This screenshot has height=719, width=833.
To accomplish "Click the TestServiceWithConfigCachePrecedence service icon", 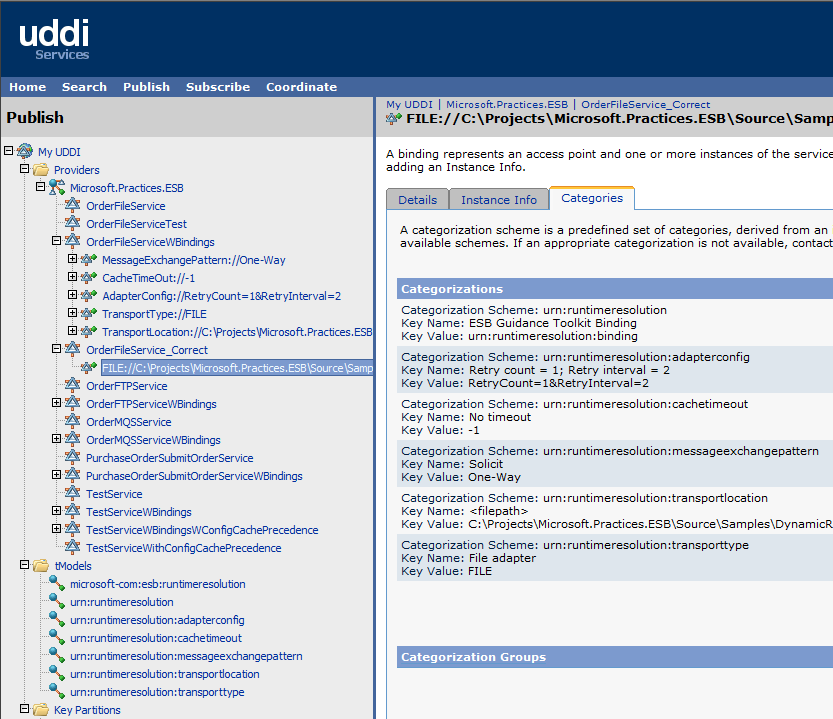I will [x=73, y=547].
